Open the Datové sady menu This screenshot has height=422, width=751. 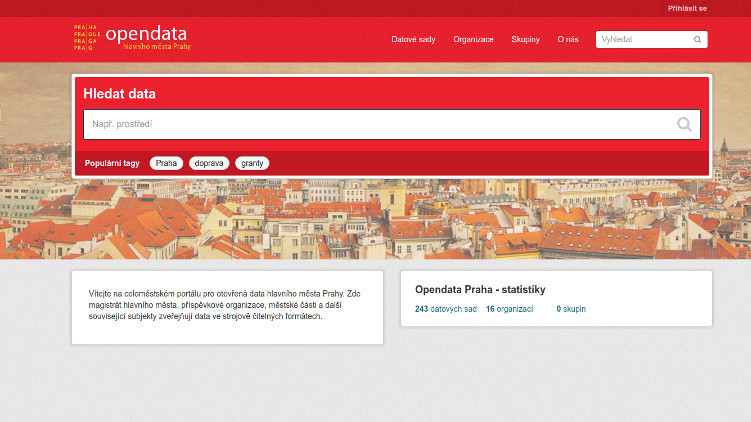pos(413,39)
